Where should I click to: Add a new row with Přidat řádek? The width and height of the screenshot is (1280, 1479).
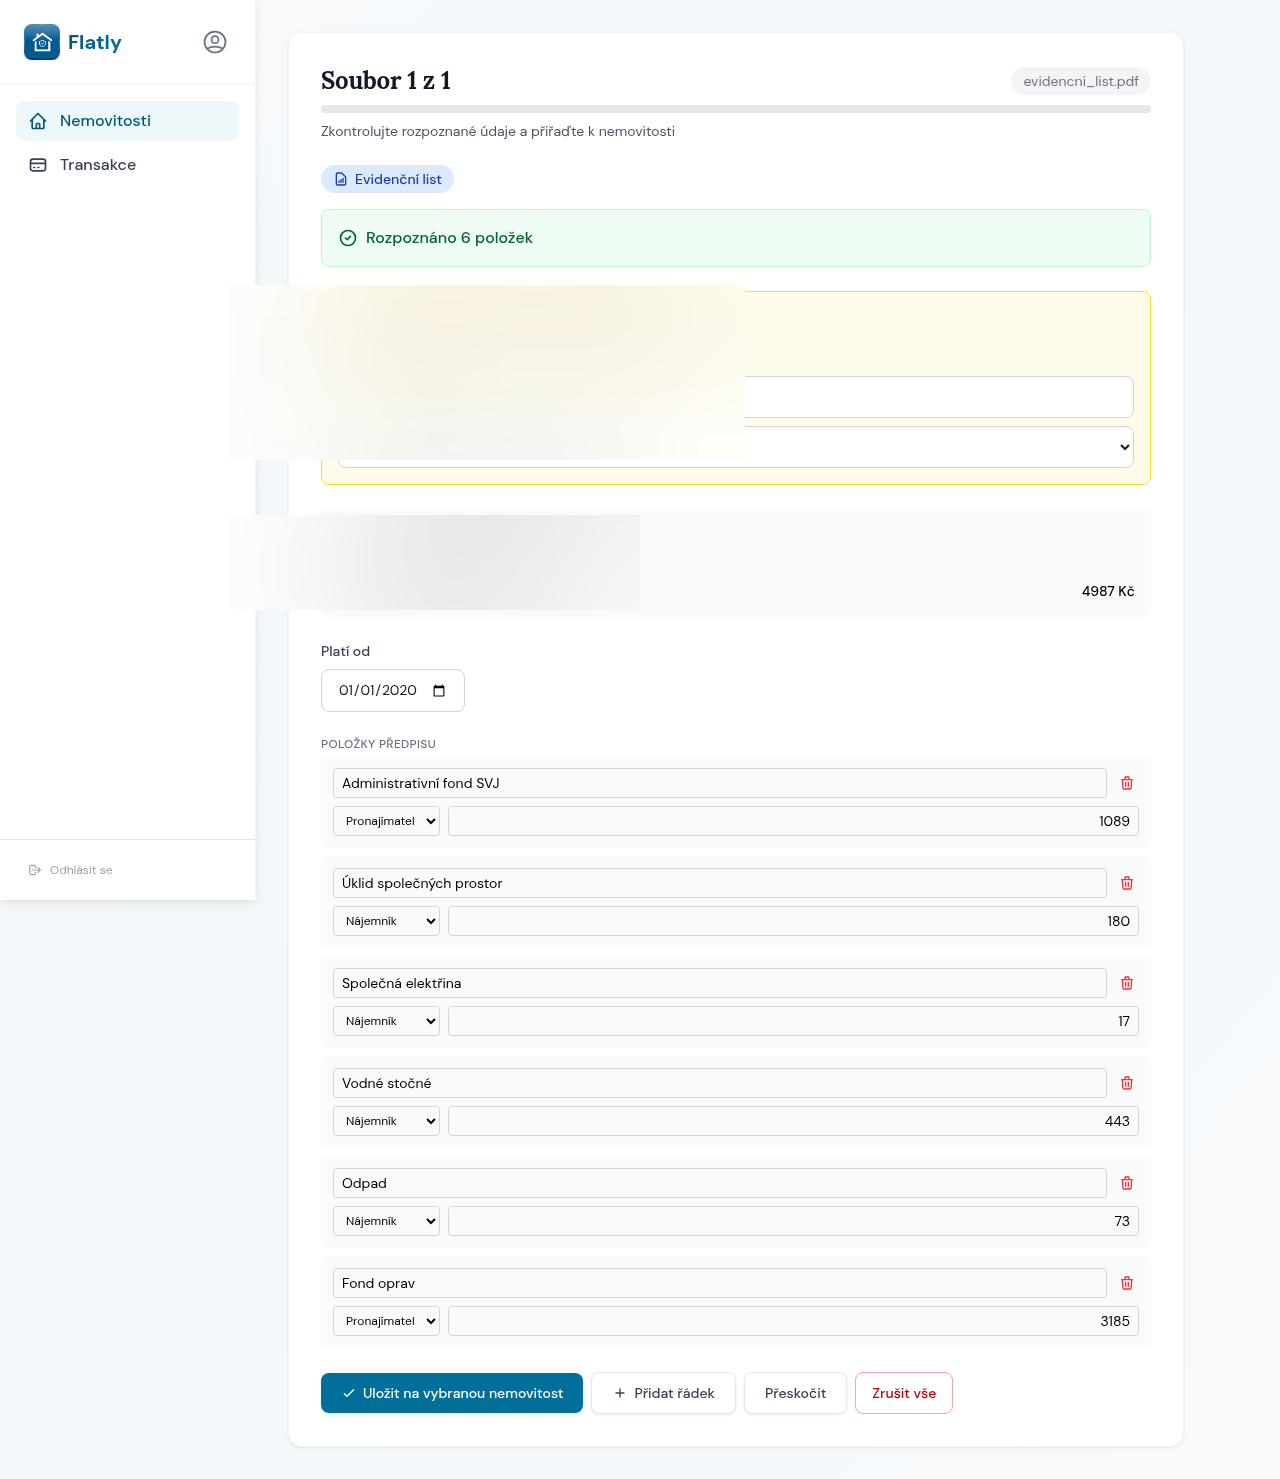click(x=663, y=1392)
